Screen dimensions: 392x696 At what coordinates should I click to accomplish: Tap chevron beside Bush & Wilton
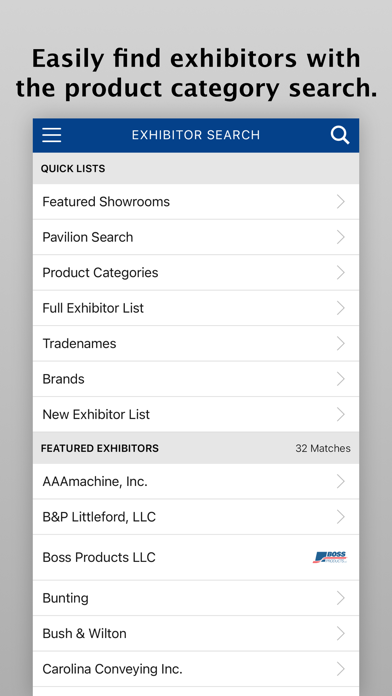[x=341, y=633]
